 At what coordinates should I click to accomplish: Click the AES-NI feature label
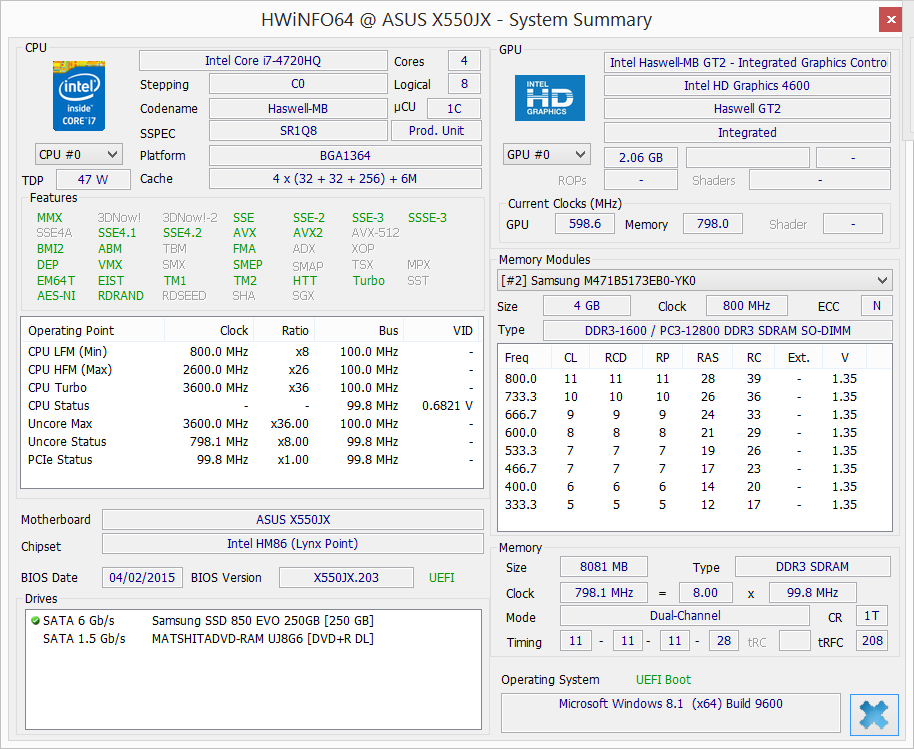pyautogui.click(x=57, y=296)
